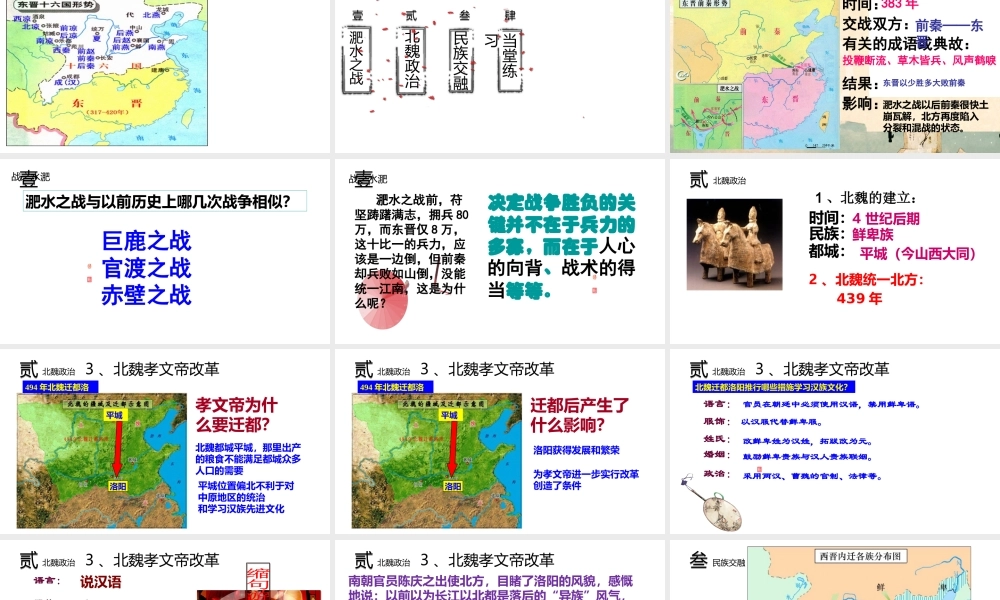The image size is (1000, 600).
Task: Choose the 民族交融 section box
Action: pos(460,60)
